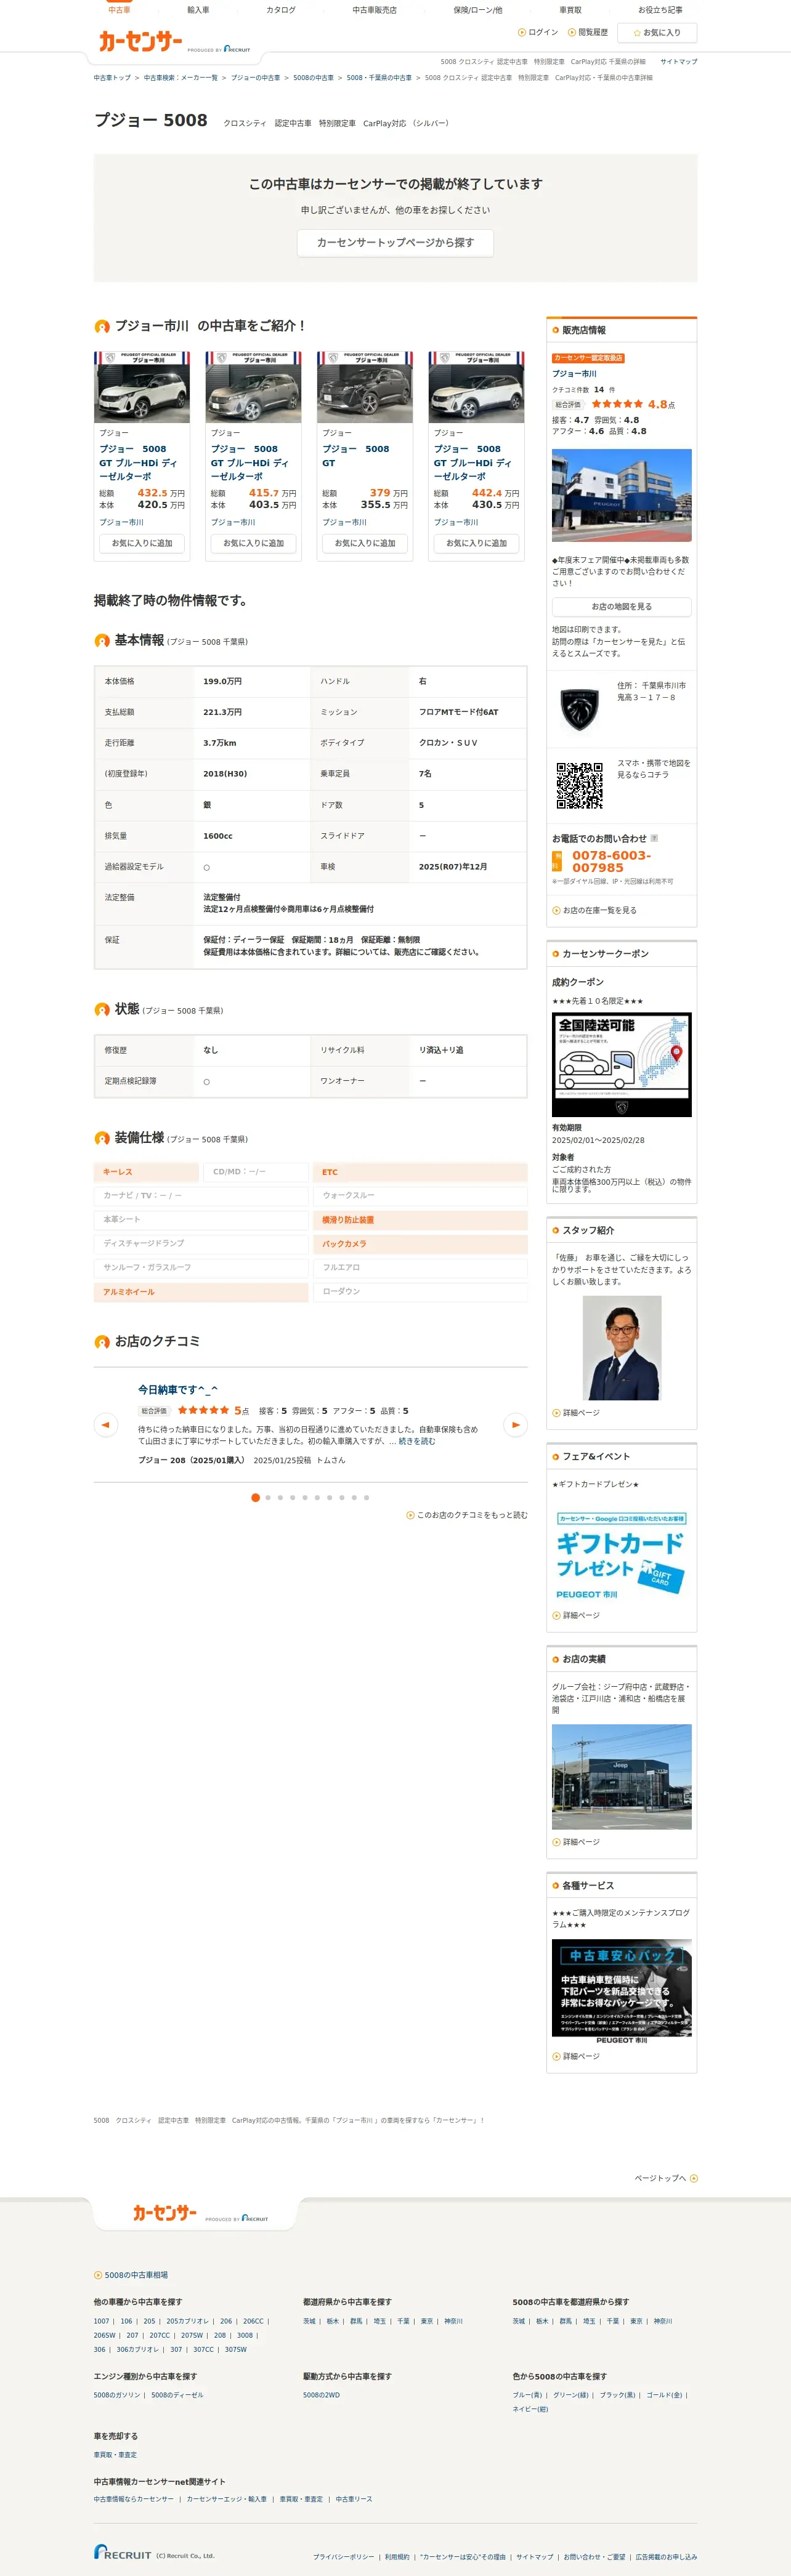Show the next review with right arrow
791x2576 pixels.
pyautogui.click(x=515, y=1424)
